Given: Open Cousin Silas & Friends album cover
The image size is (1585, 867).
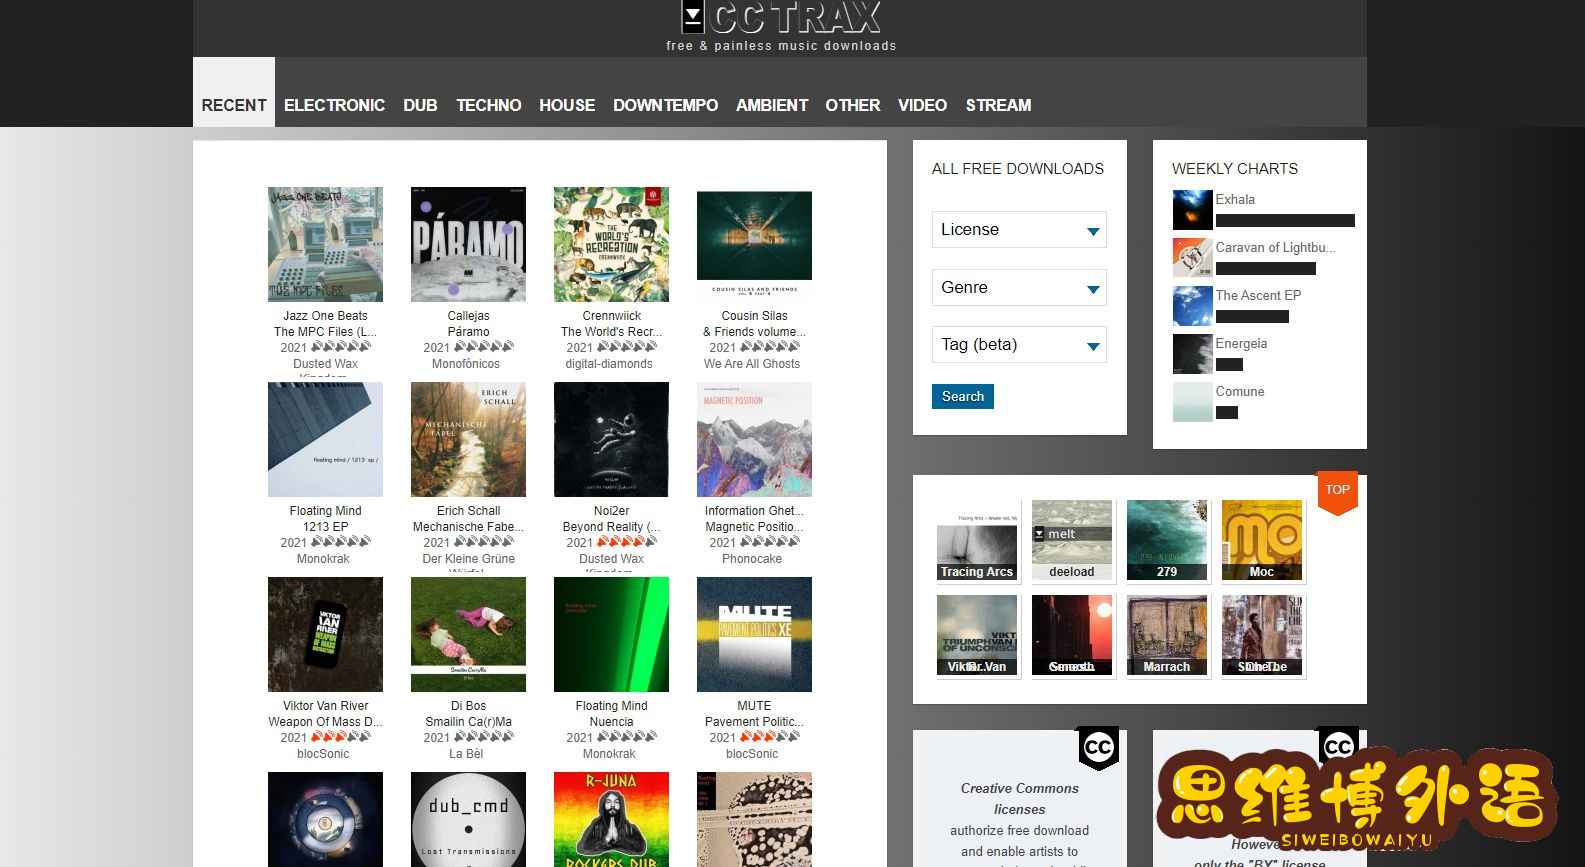Looking at the screenshot, I should point(754,244).
